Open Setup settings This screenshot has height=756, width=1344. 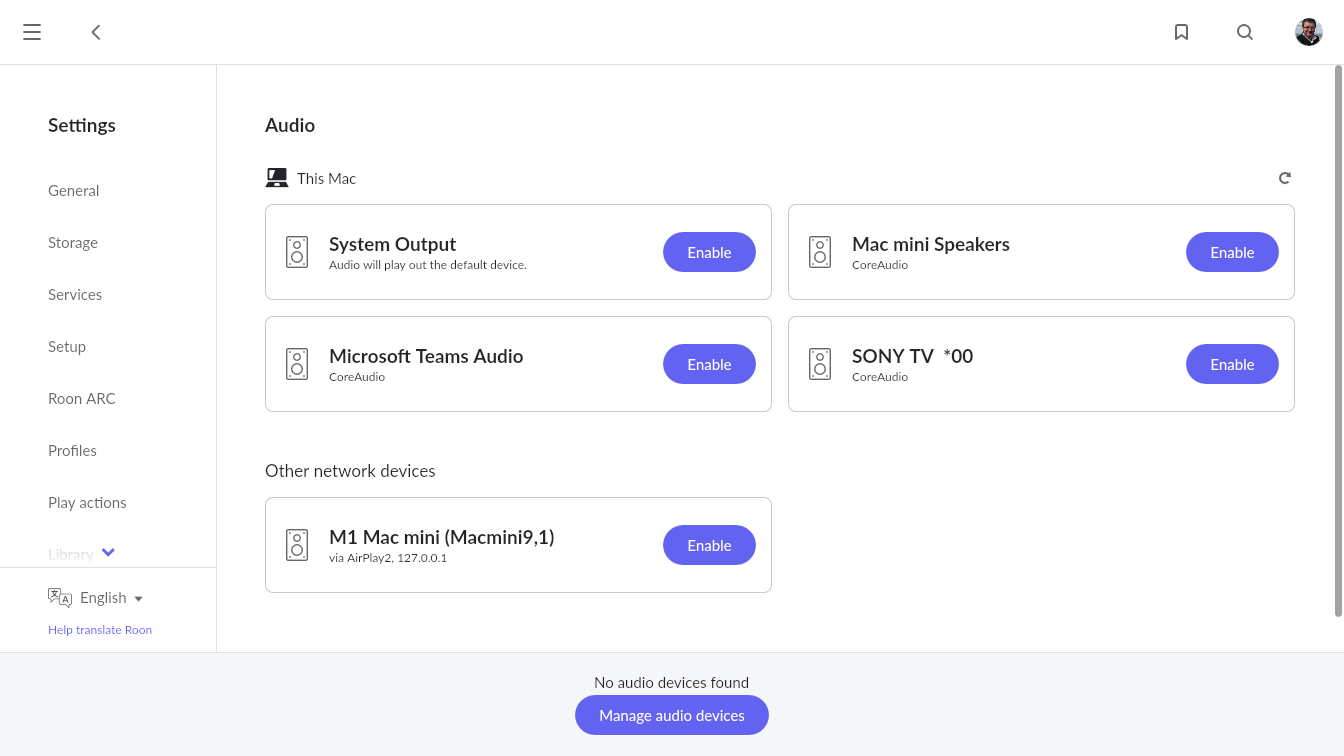[x=67, y=346]
